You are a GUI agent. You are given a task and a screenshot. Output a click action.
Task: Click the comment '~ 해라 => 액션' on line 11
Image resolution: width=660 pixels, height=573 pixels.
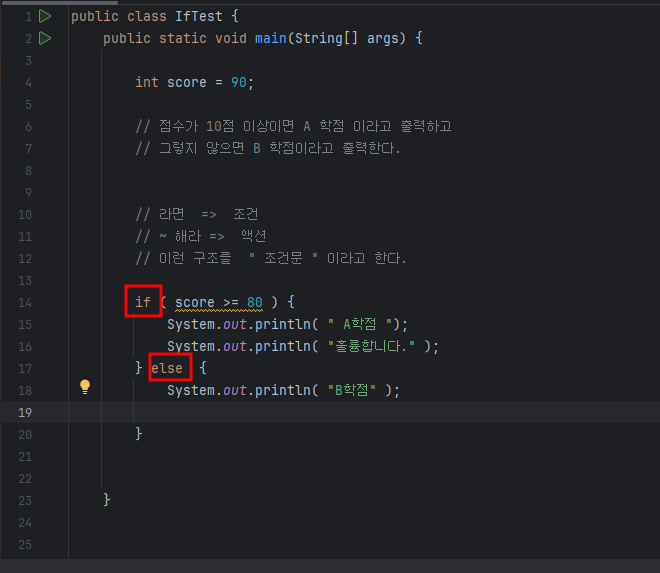tap(201, 236)
